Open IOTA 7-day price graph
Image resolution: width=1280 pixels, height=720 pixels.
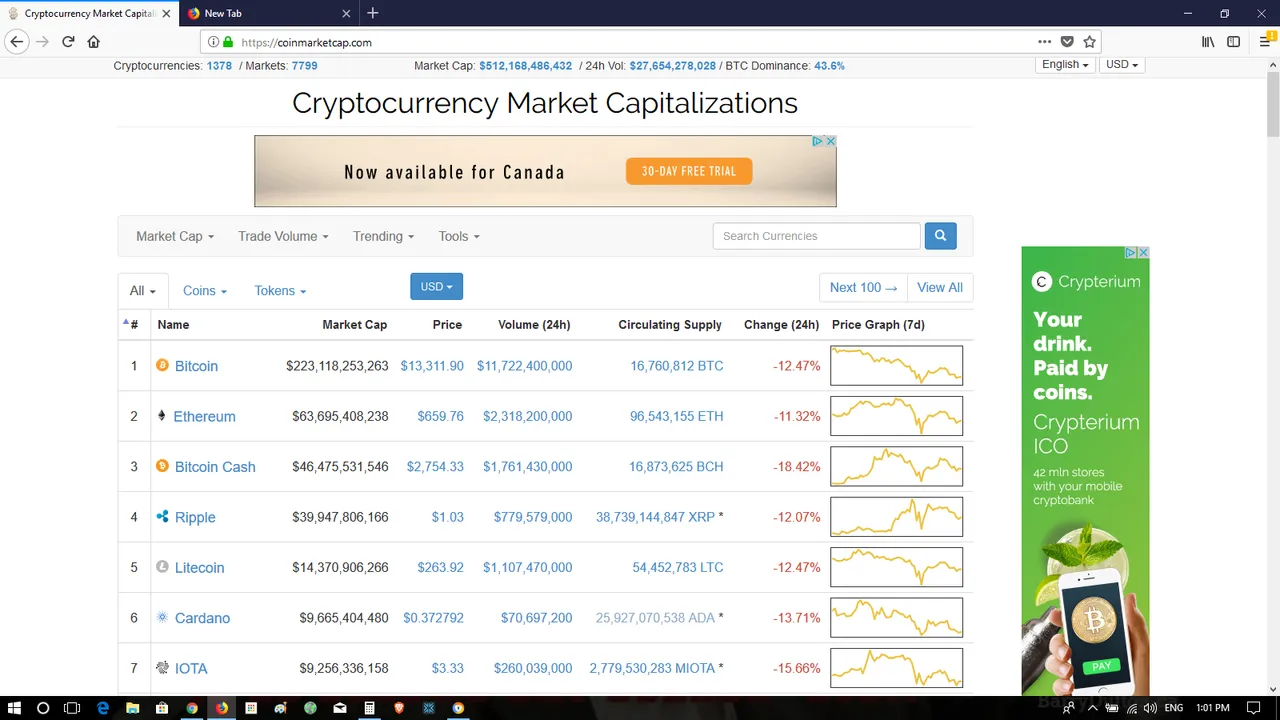896,667
